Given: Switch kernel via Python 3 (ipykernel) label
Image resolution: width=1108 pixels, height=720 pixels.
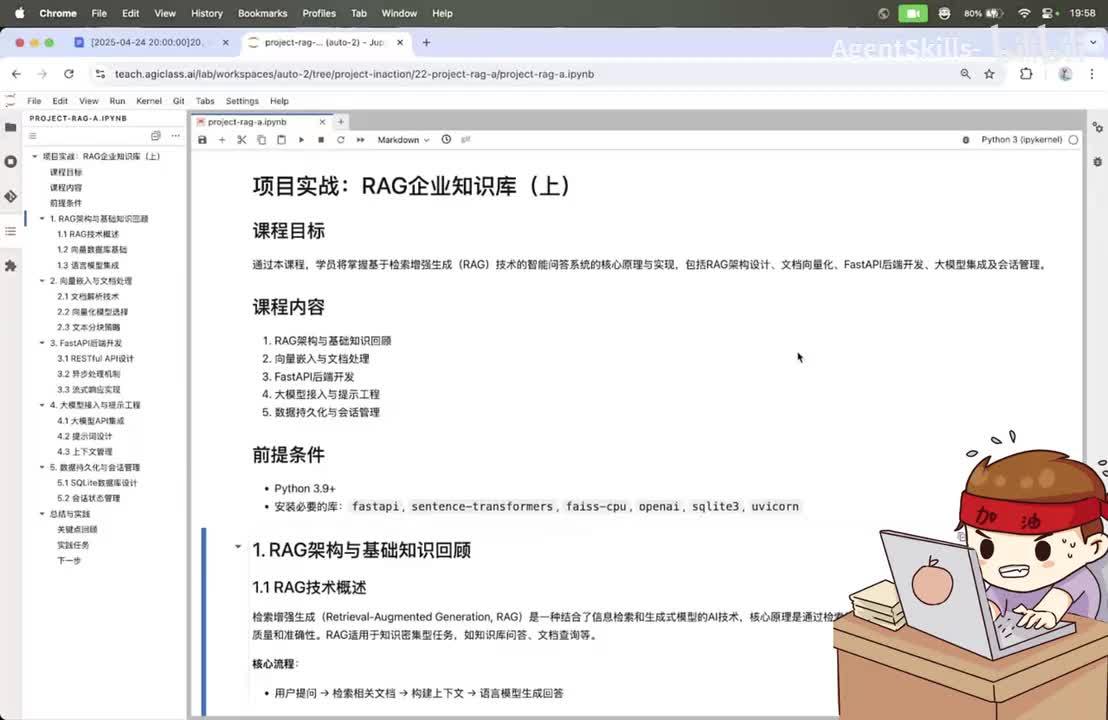Looking at the screenshot, I should pos(1021,140).
